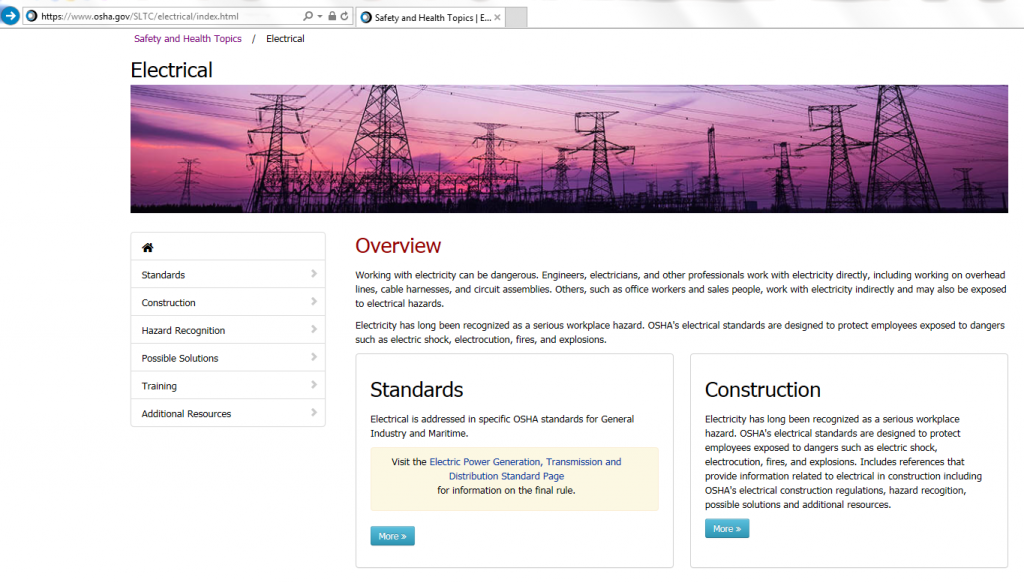
Task: Open Additional Resources sidebar item
Action: 186,414
